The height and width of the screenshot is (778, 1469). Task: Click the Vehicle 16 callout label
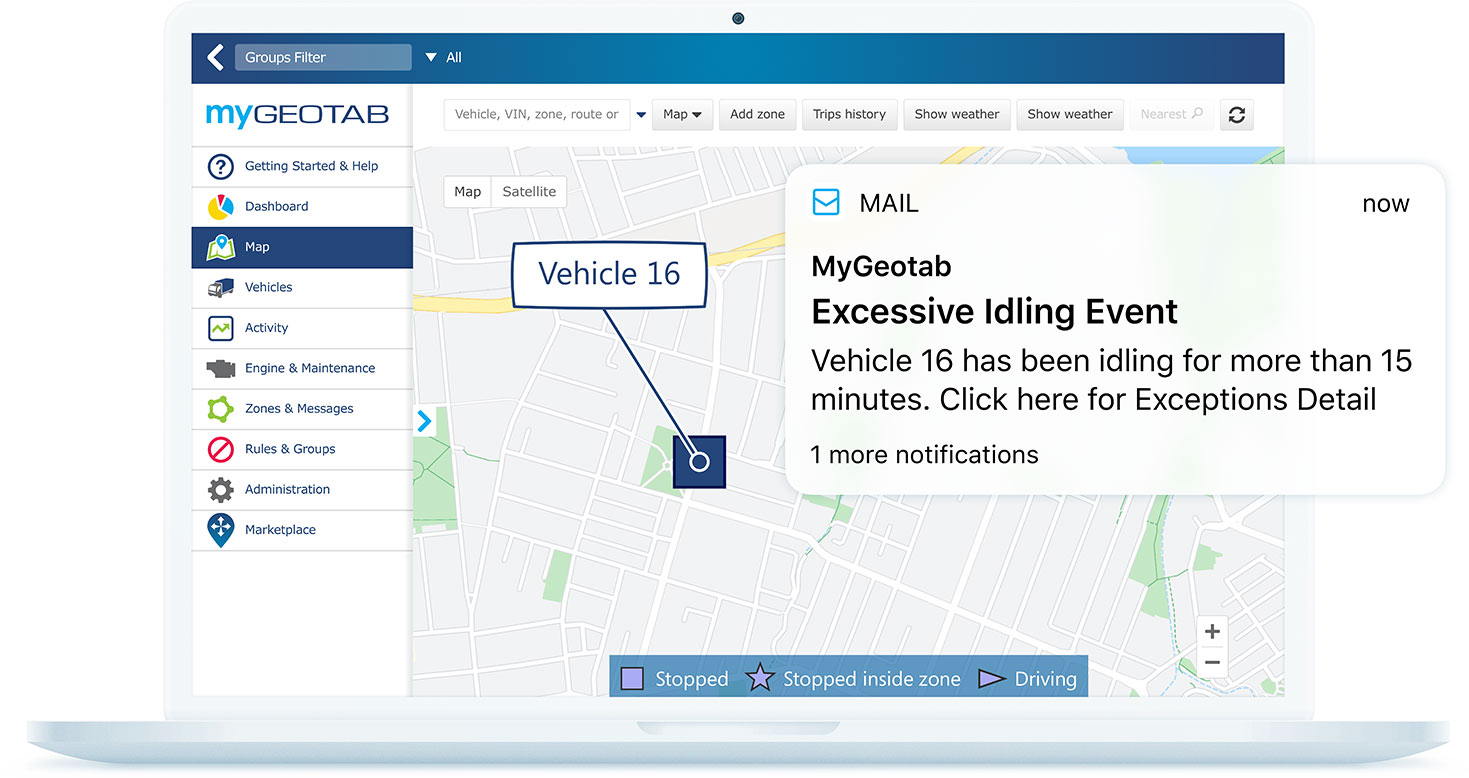pos(609,273)
